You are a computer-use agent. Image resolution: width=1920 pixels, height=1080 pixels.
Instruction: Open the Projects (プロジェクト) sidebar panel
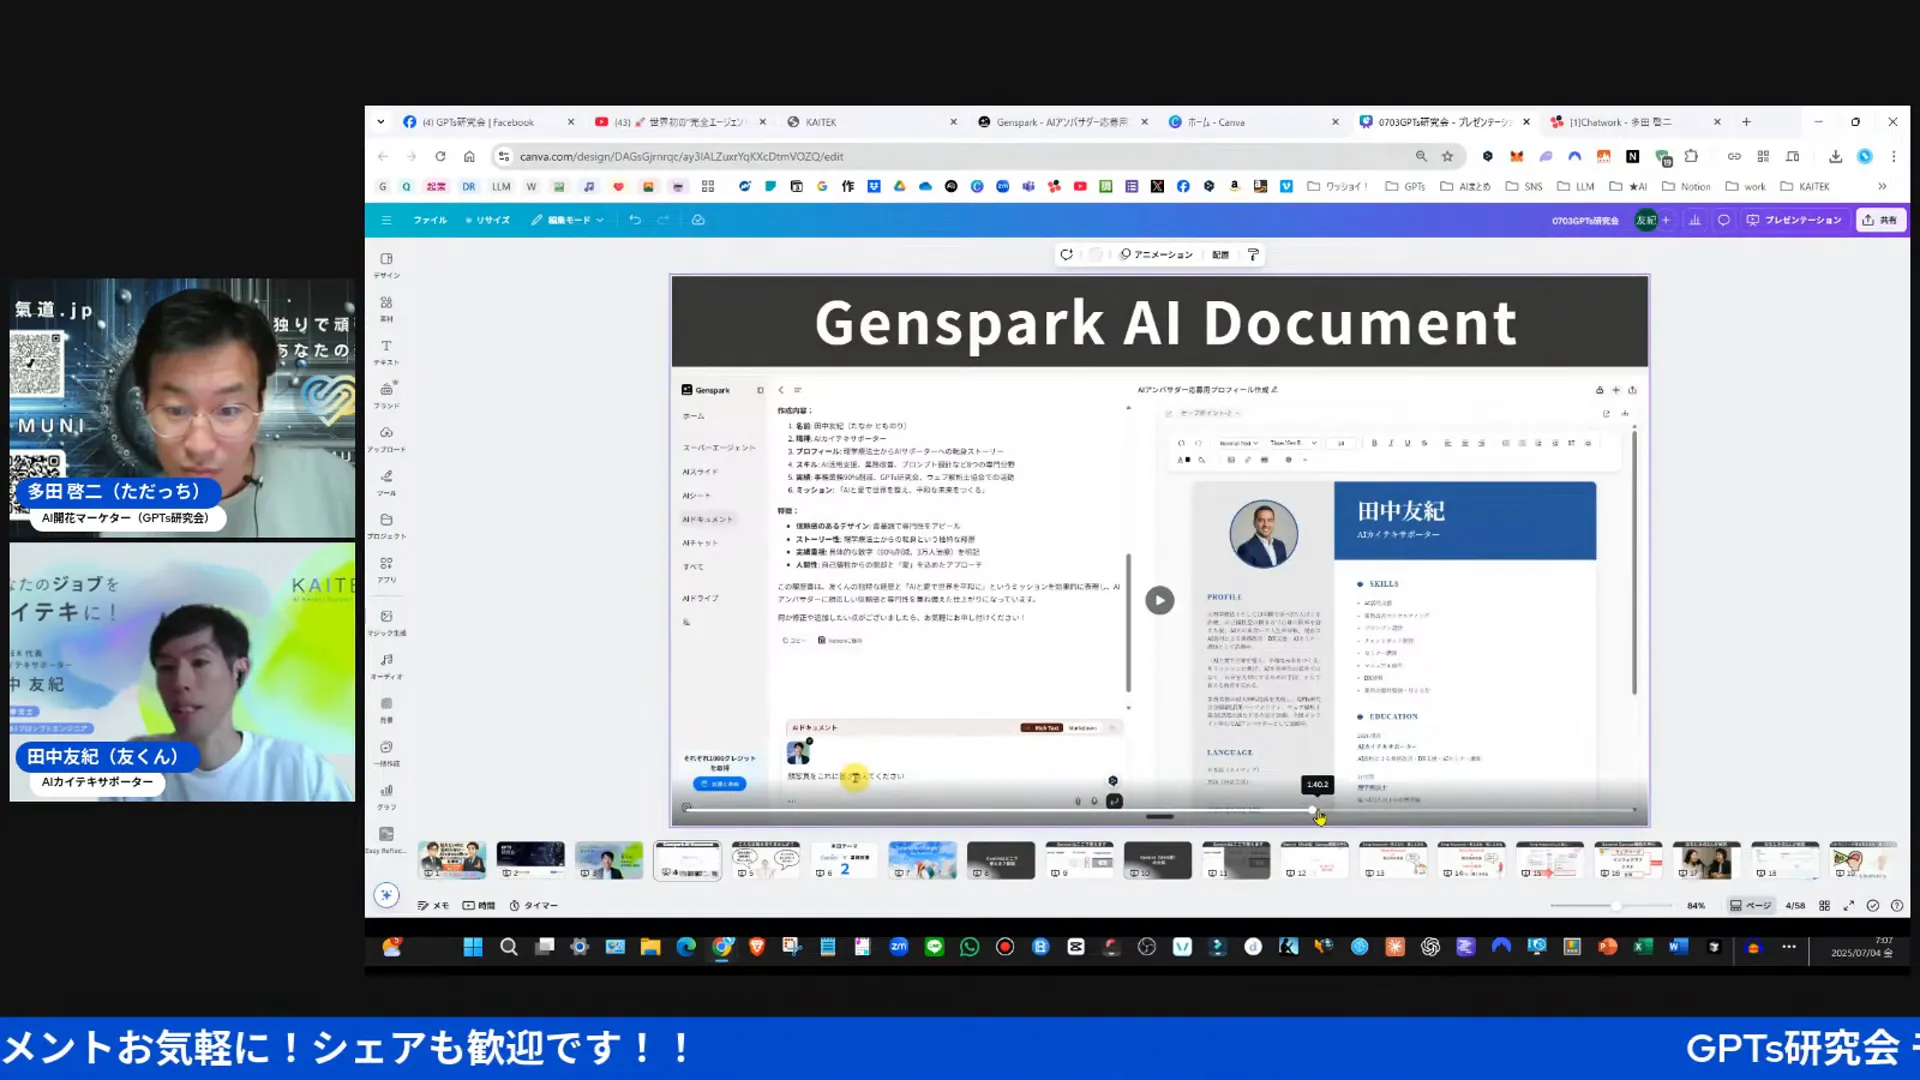pos(387,526)
